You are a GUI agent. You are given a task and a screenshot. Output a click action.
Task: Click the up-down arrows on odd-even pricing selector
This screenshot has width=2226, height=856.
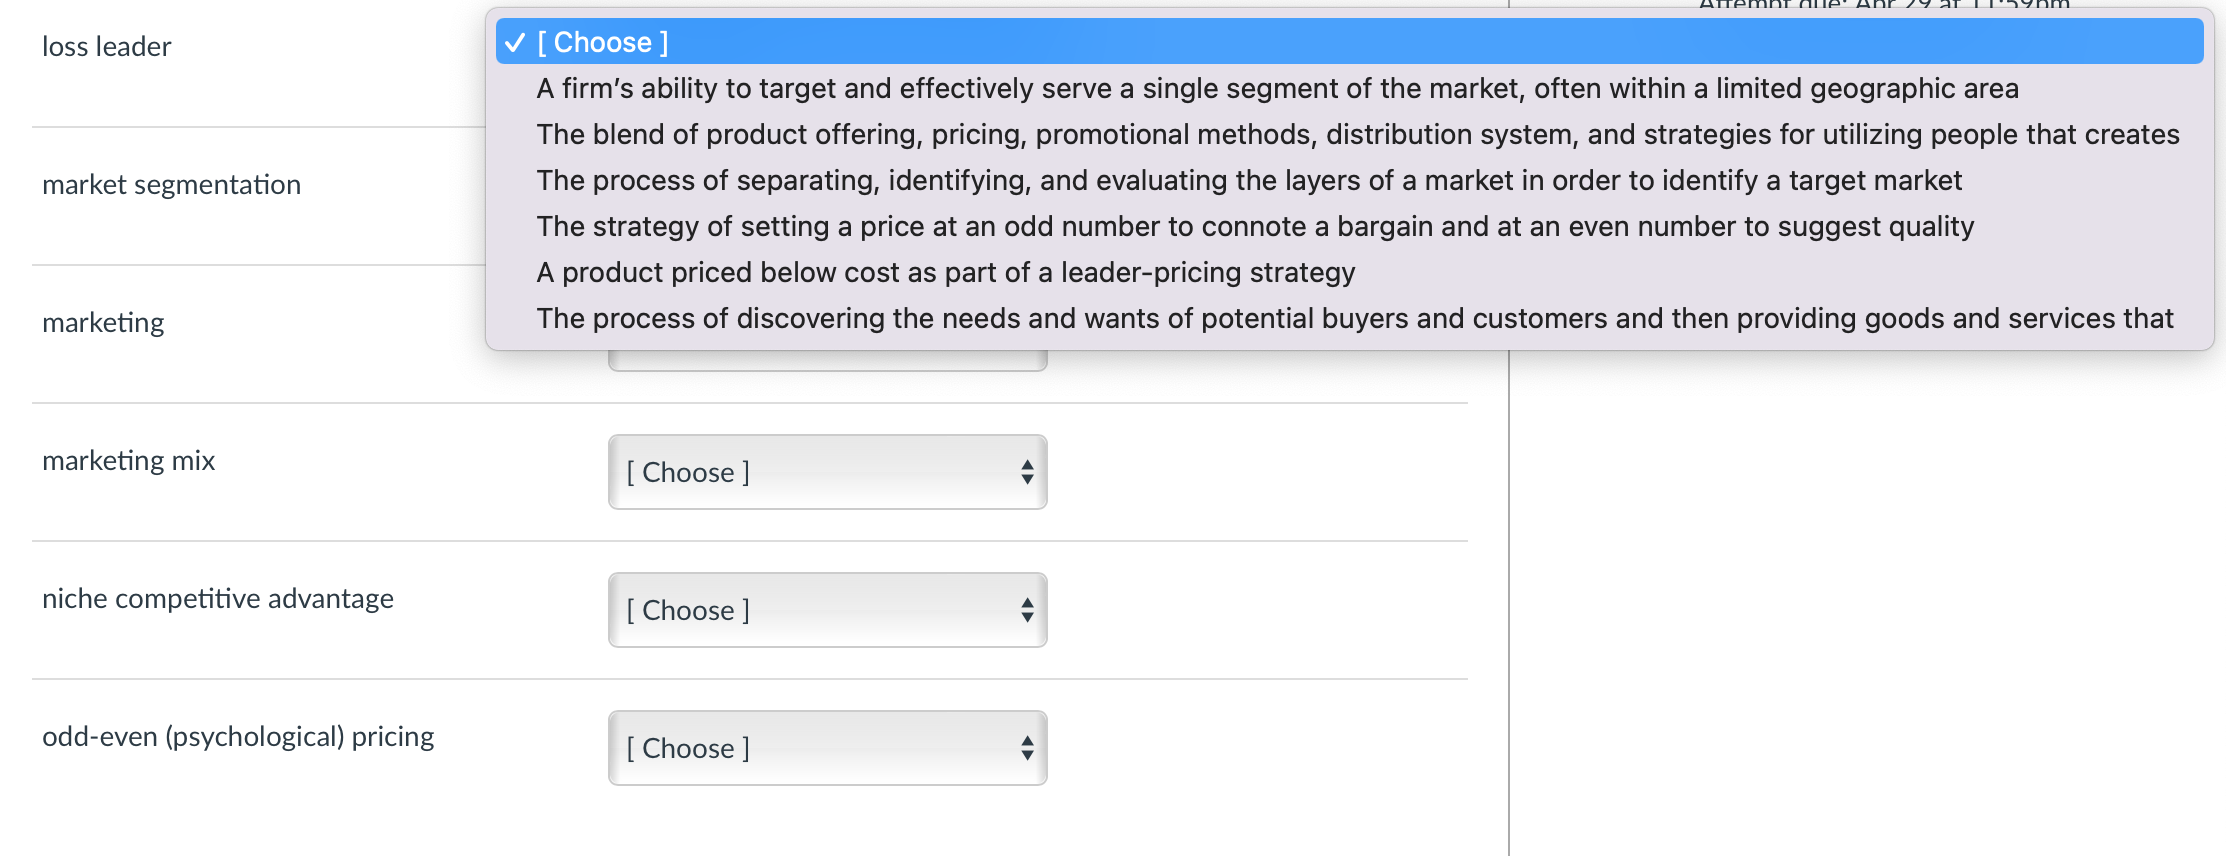pos(1027,748)
